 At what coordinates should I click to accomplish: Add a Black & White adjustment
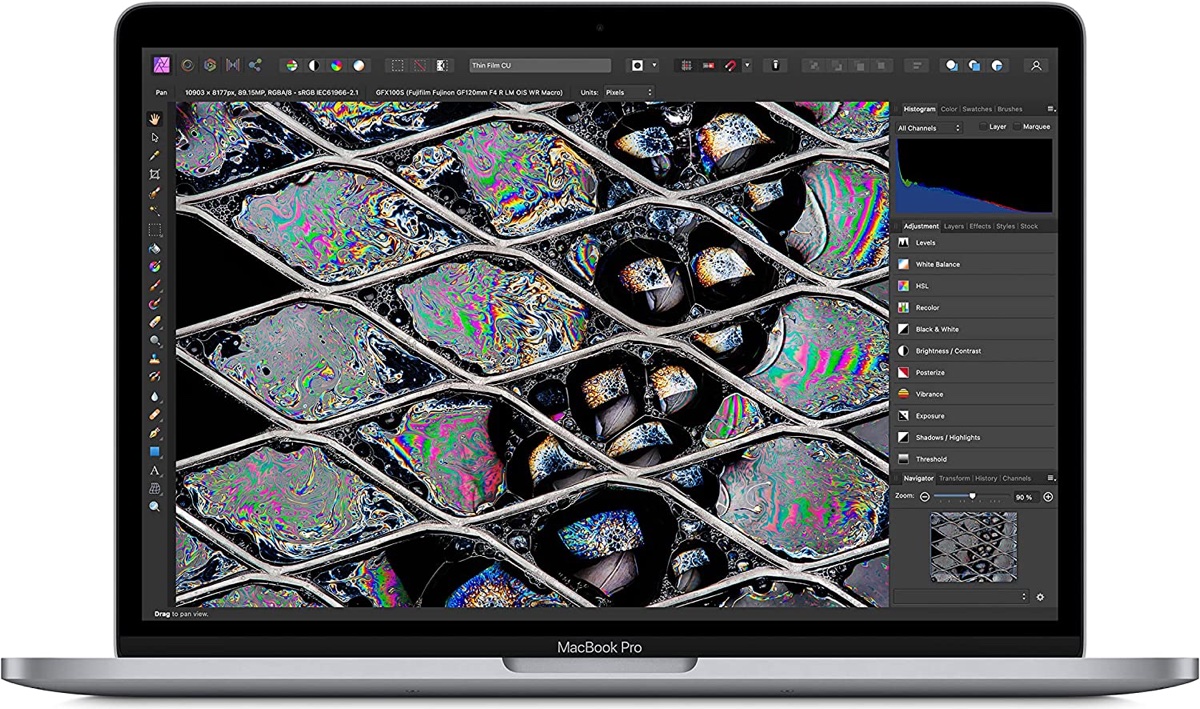[x=936, y=329]
